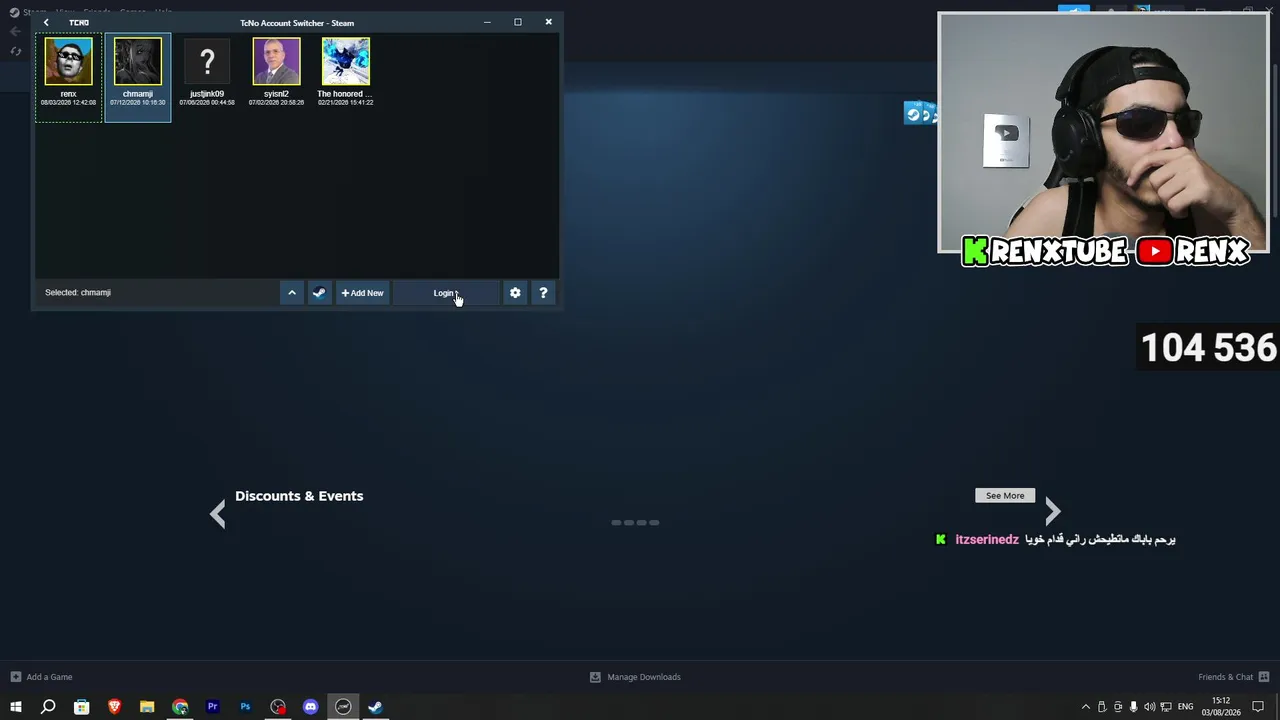This screenshot has width=1280, height=720.
Task: Open the Discounts & Events heading
Action: coord(299,496)
